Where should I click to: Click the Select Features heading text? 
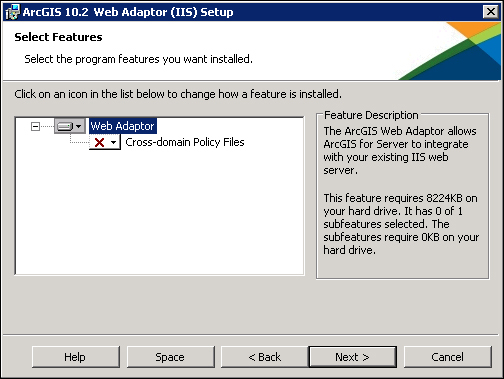[x=58, y=37]
